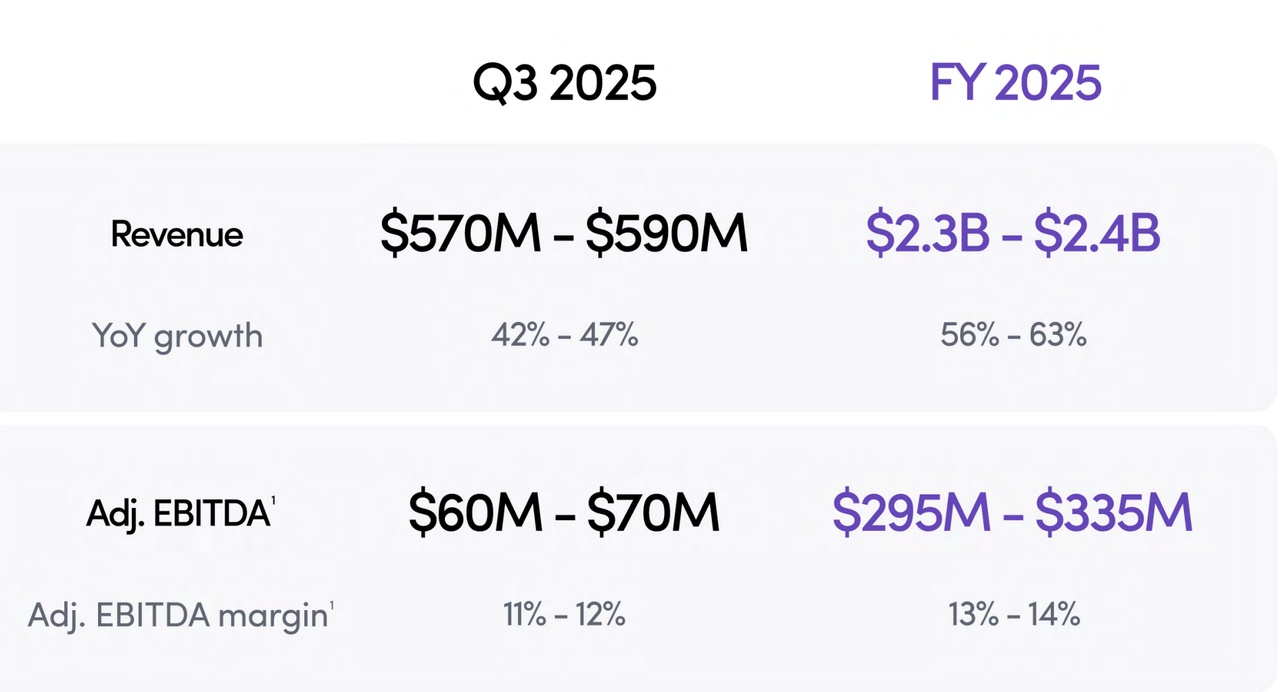Click the $70M Q3 EBITDA figure
1280x692 pixels.
point(653,513)
